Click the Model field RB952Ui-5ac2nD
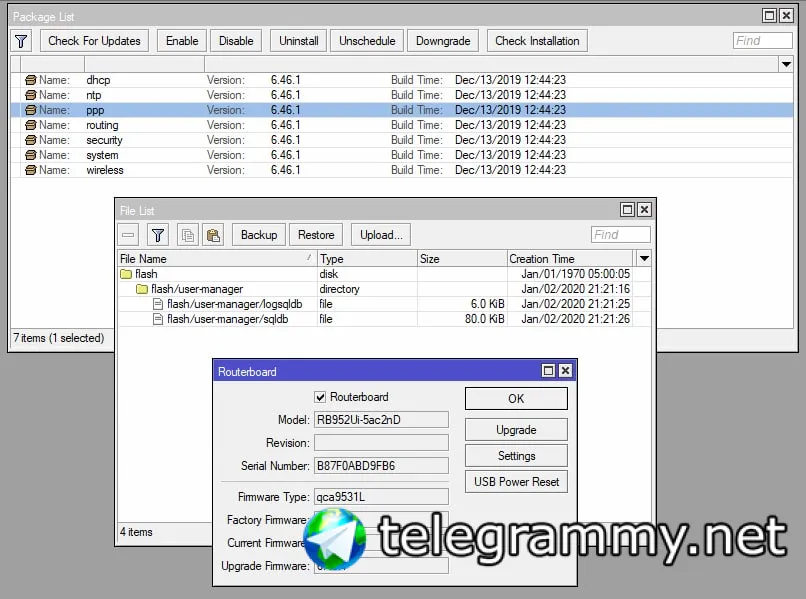This screenshot has height=599, width=806. [x=381, y=420]
